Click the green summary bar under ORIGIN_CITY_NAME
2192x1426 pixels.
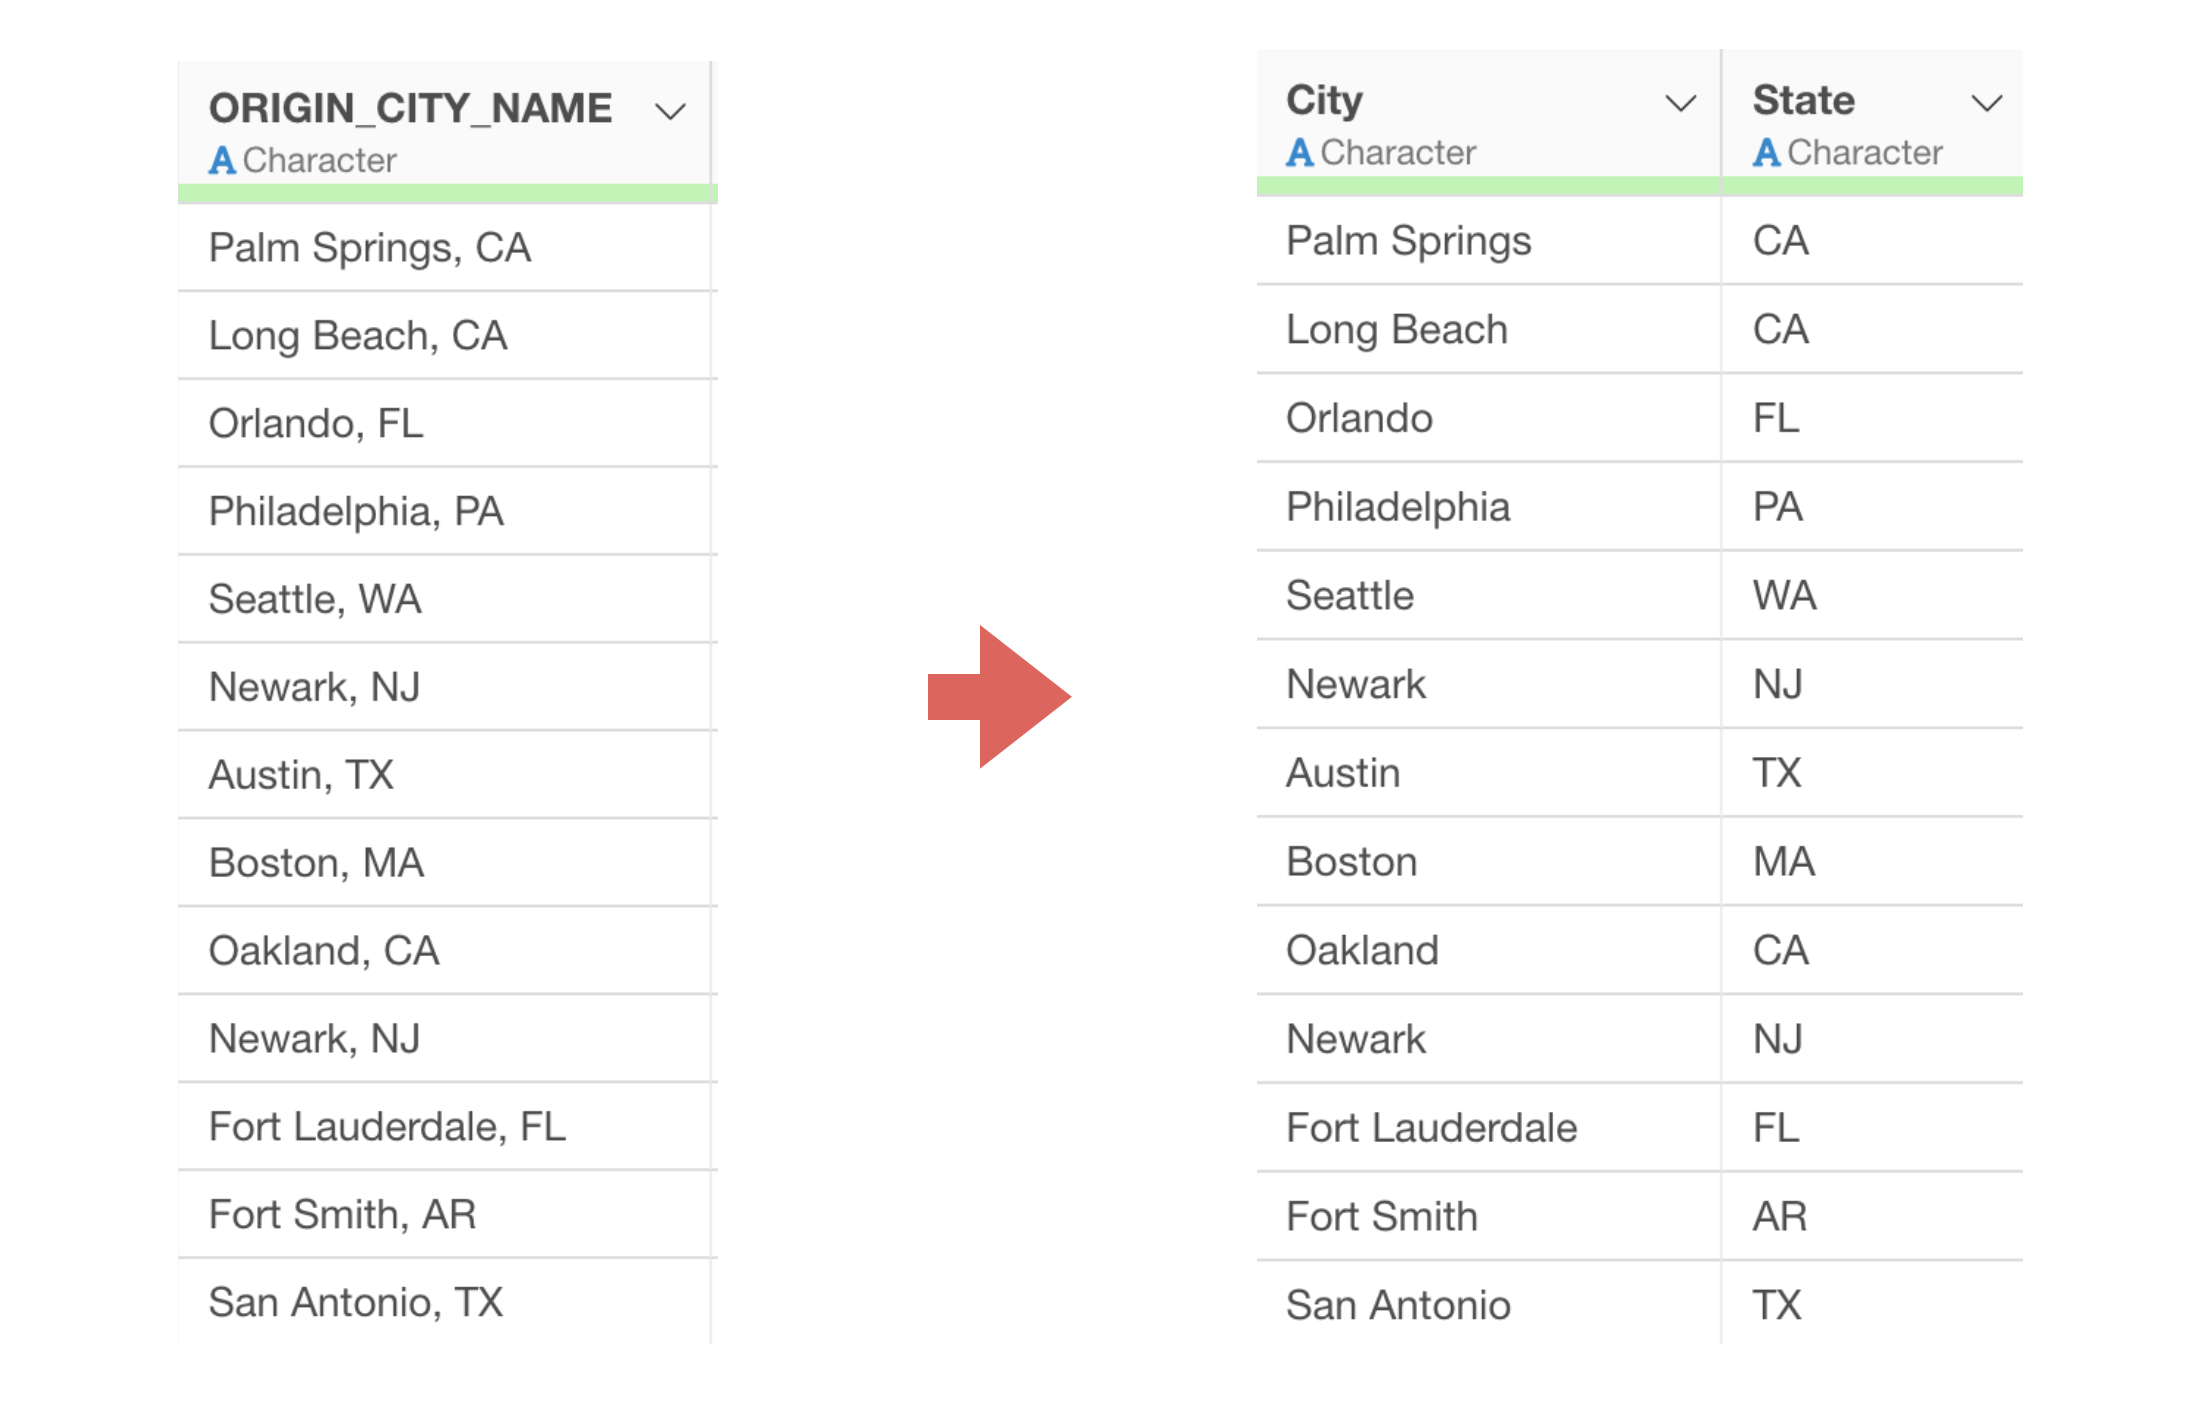coord(447,194)
